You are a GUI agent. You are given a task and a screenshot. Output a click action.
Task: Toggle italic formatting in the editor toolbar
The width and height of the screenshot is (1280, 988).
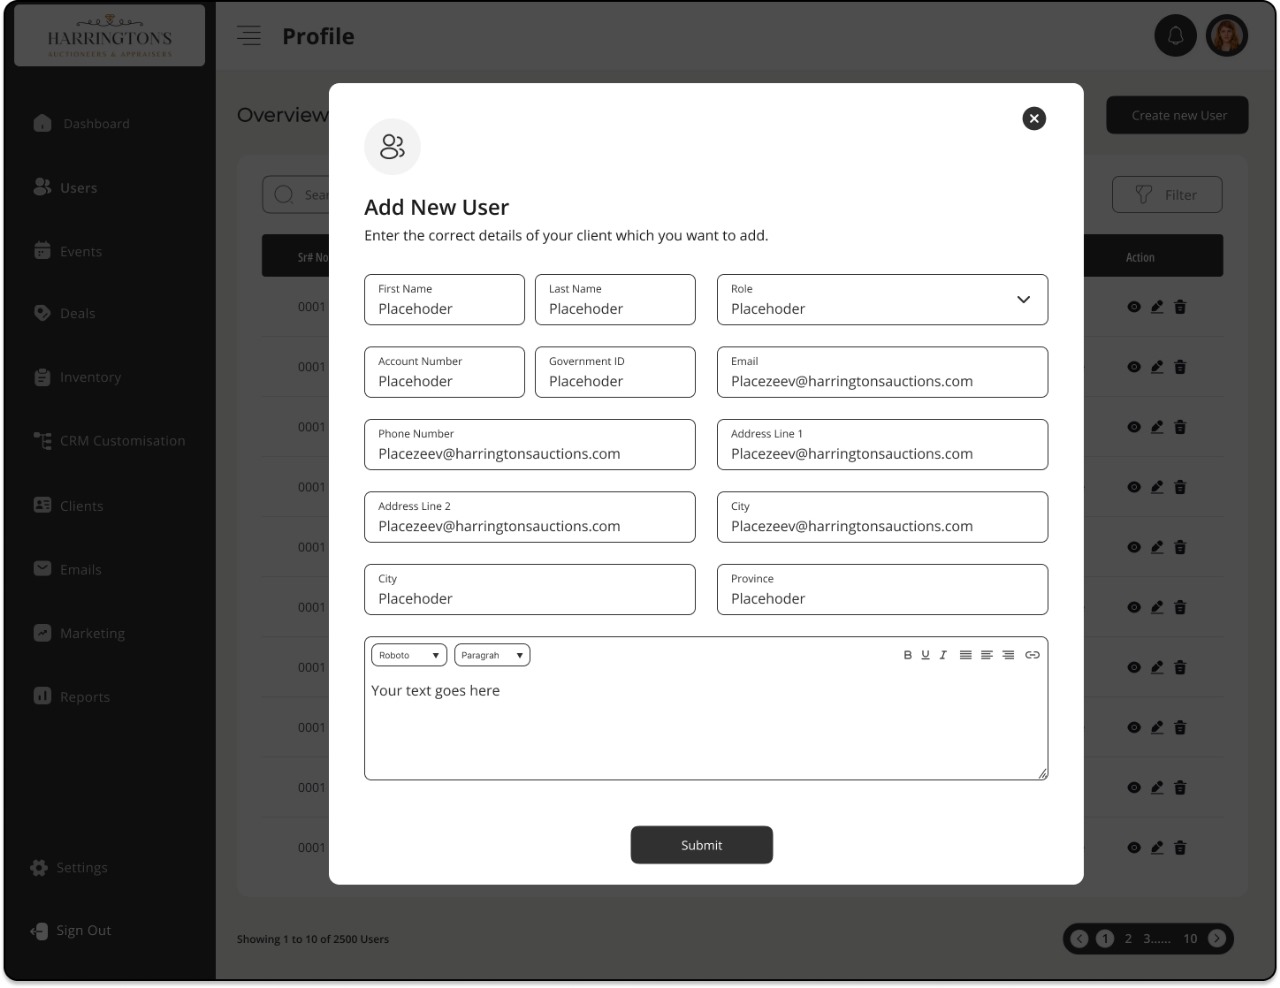click(943, 655)
